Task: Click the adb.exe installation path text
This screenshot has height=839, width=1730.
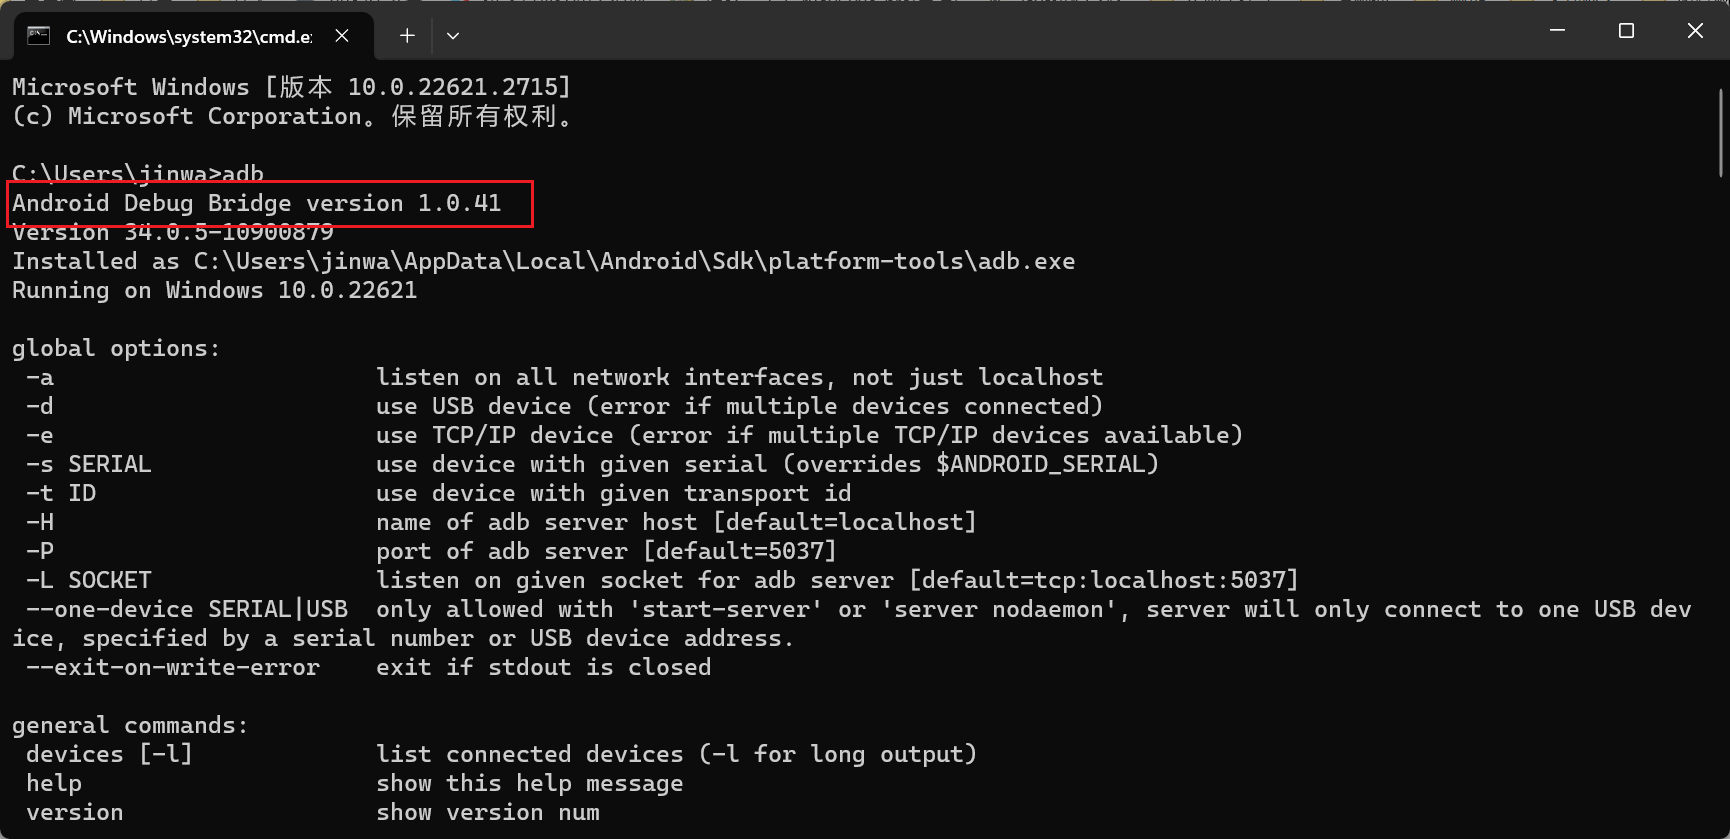Action: 634,262
